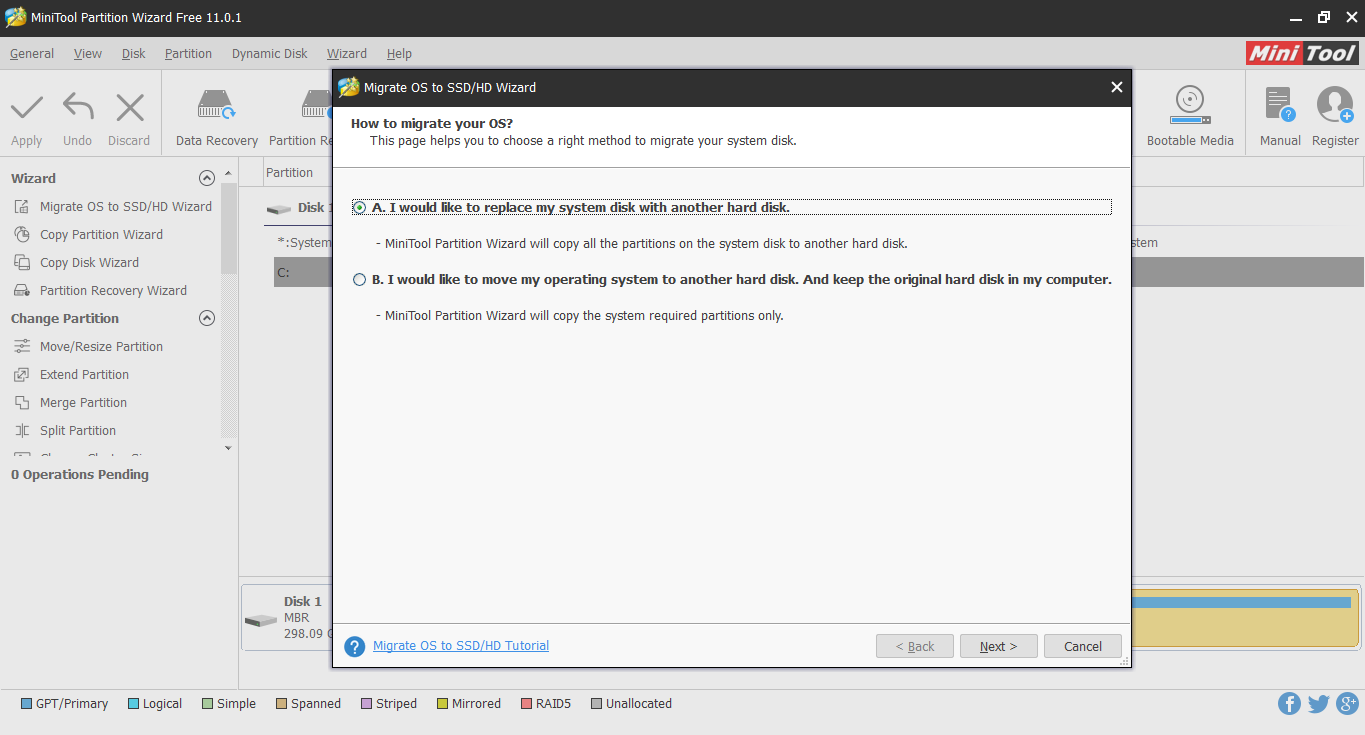1365x735 pixels.
Task: Collapse the Change Partition section
Action: point(207,317)
